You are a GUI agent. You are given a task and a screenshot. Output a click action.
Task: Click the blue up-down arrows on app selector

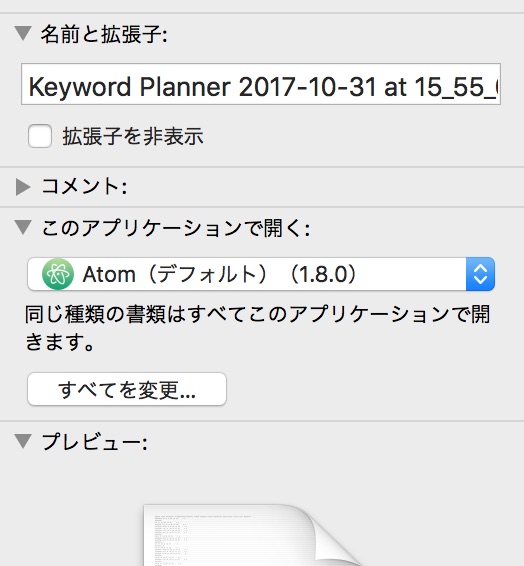(480, 274)
